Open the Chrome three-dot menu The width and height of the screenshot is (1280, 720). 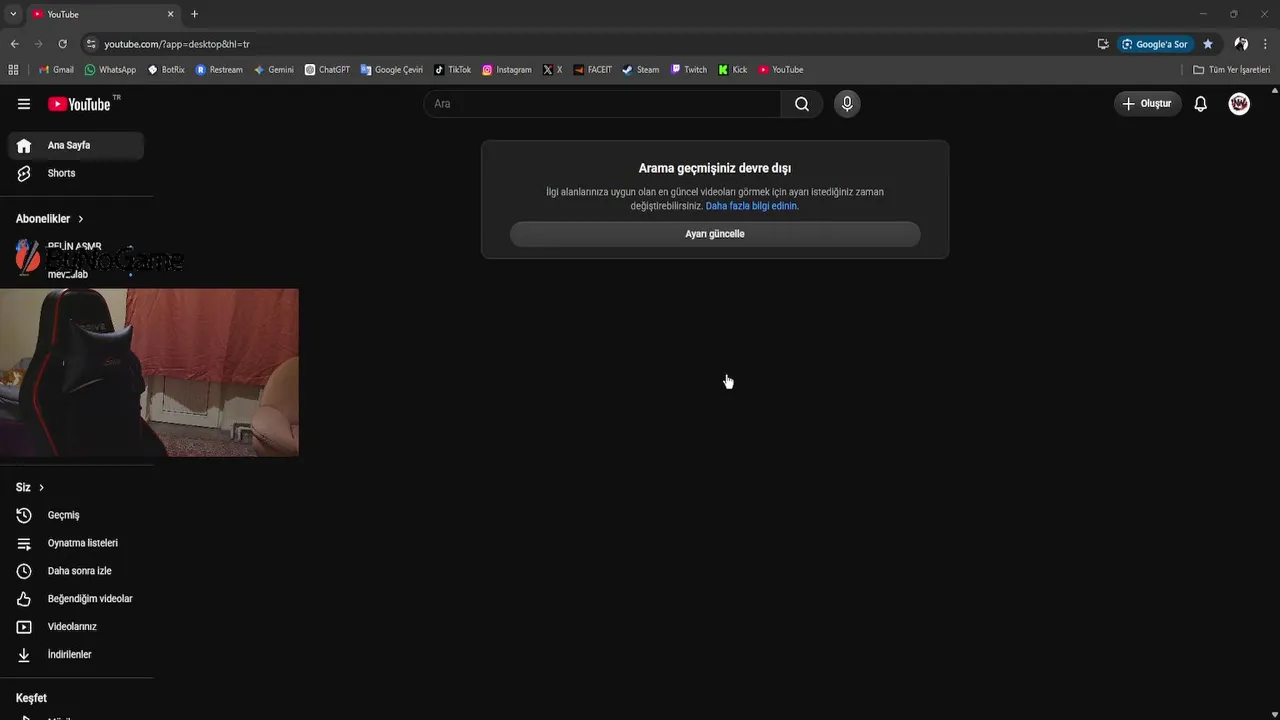[x=1266, y=44]
